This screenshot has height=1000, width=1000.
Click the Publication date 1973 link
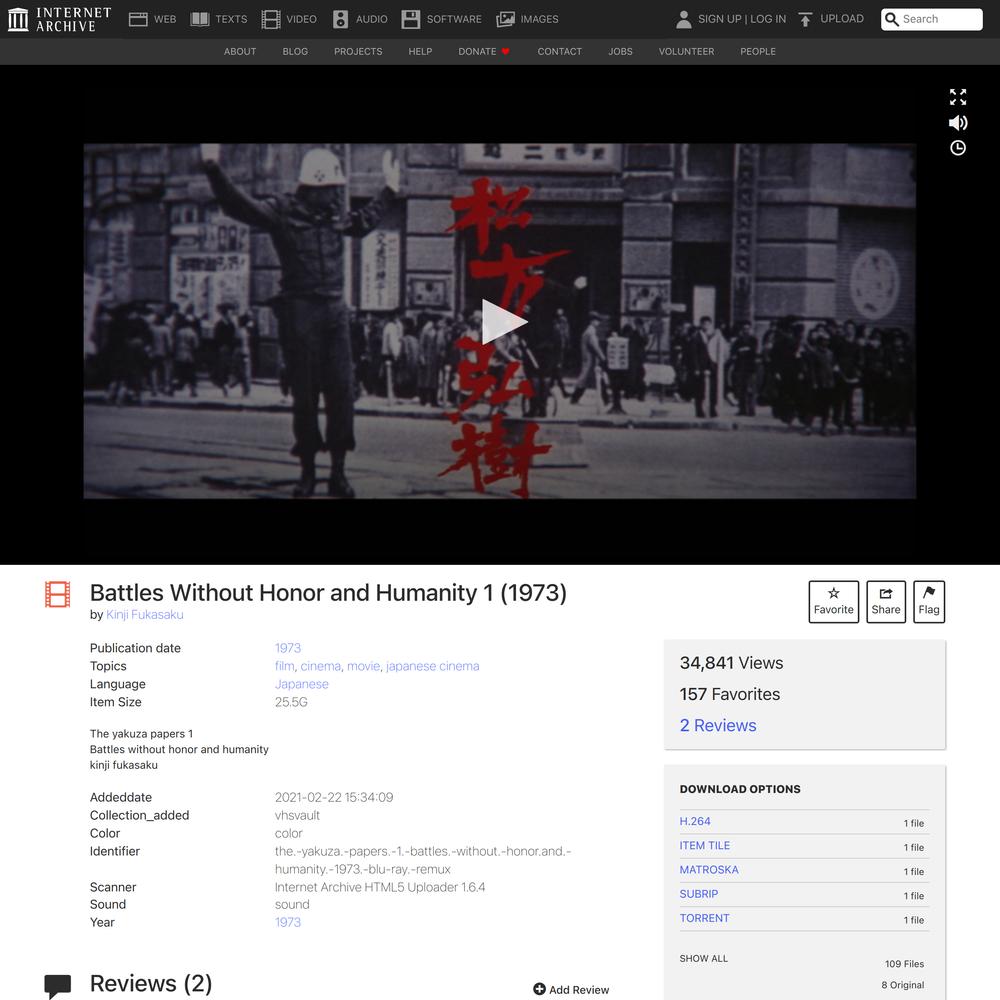288,648
